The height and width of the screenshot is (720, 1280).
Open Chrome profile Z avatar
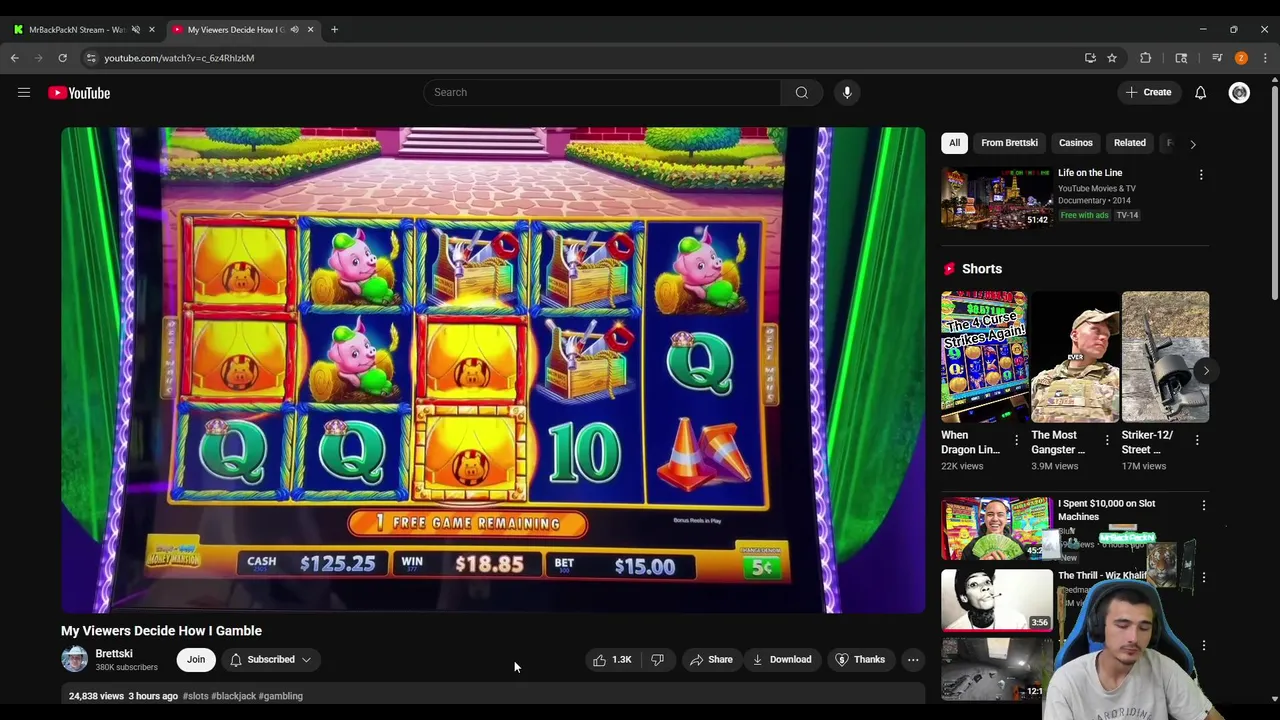(x=1241, y=58)
